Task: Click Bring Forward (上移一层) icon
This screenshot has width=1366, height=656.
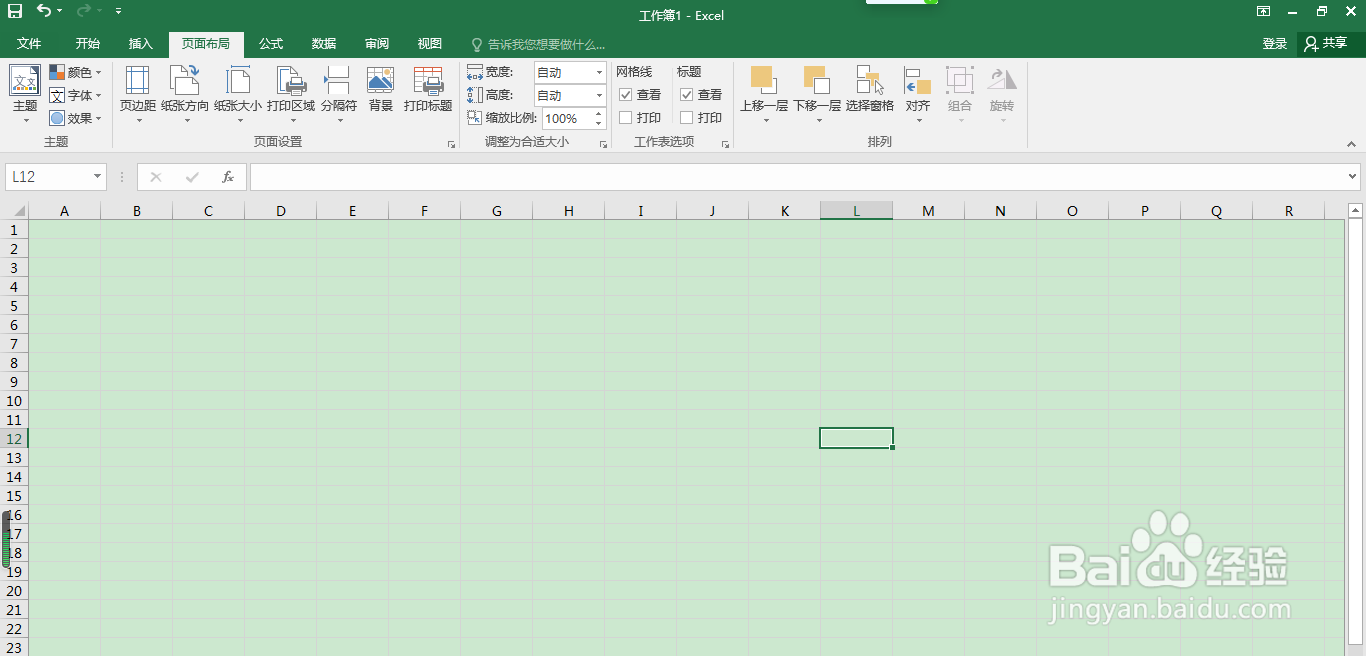Action: click(762, 80)
